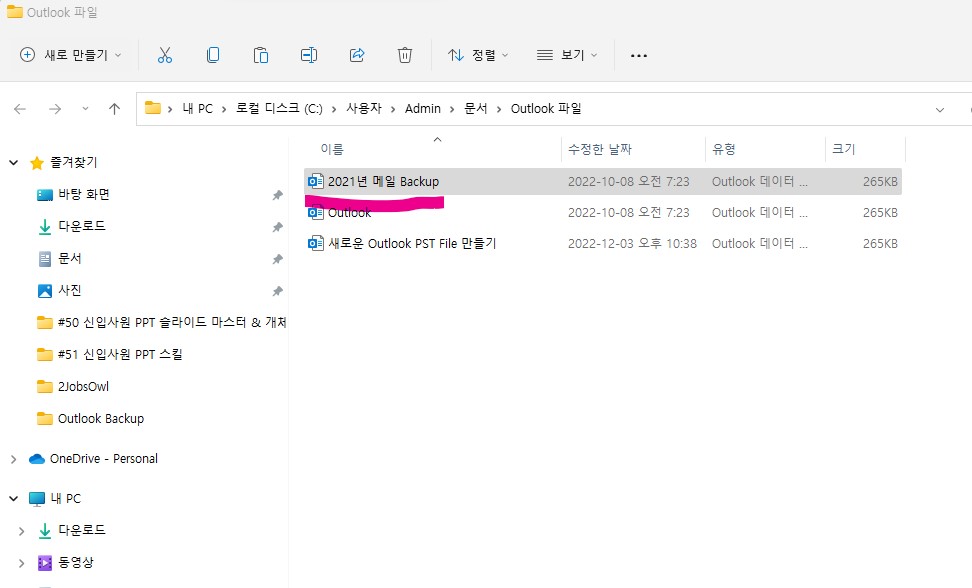
Task: Click the Share icon in the toolbar
Action: click(357, 55)
